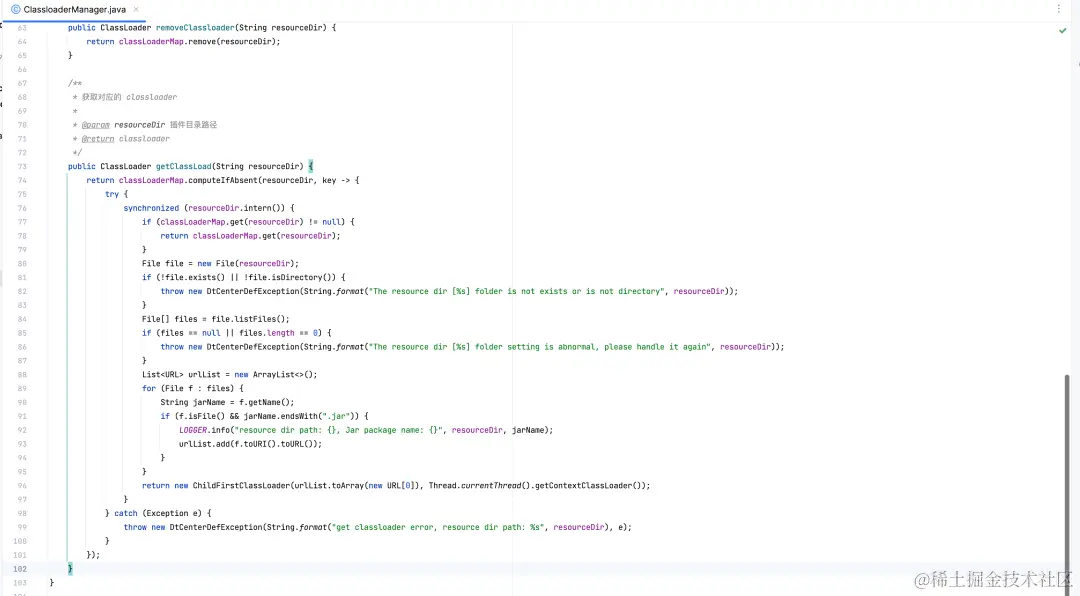Click 'File file = new File' statement
This screenshot has height=596, width=1080.
(218, 263)
